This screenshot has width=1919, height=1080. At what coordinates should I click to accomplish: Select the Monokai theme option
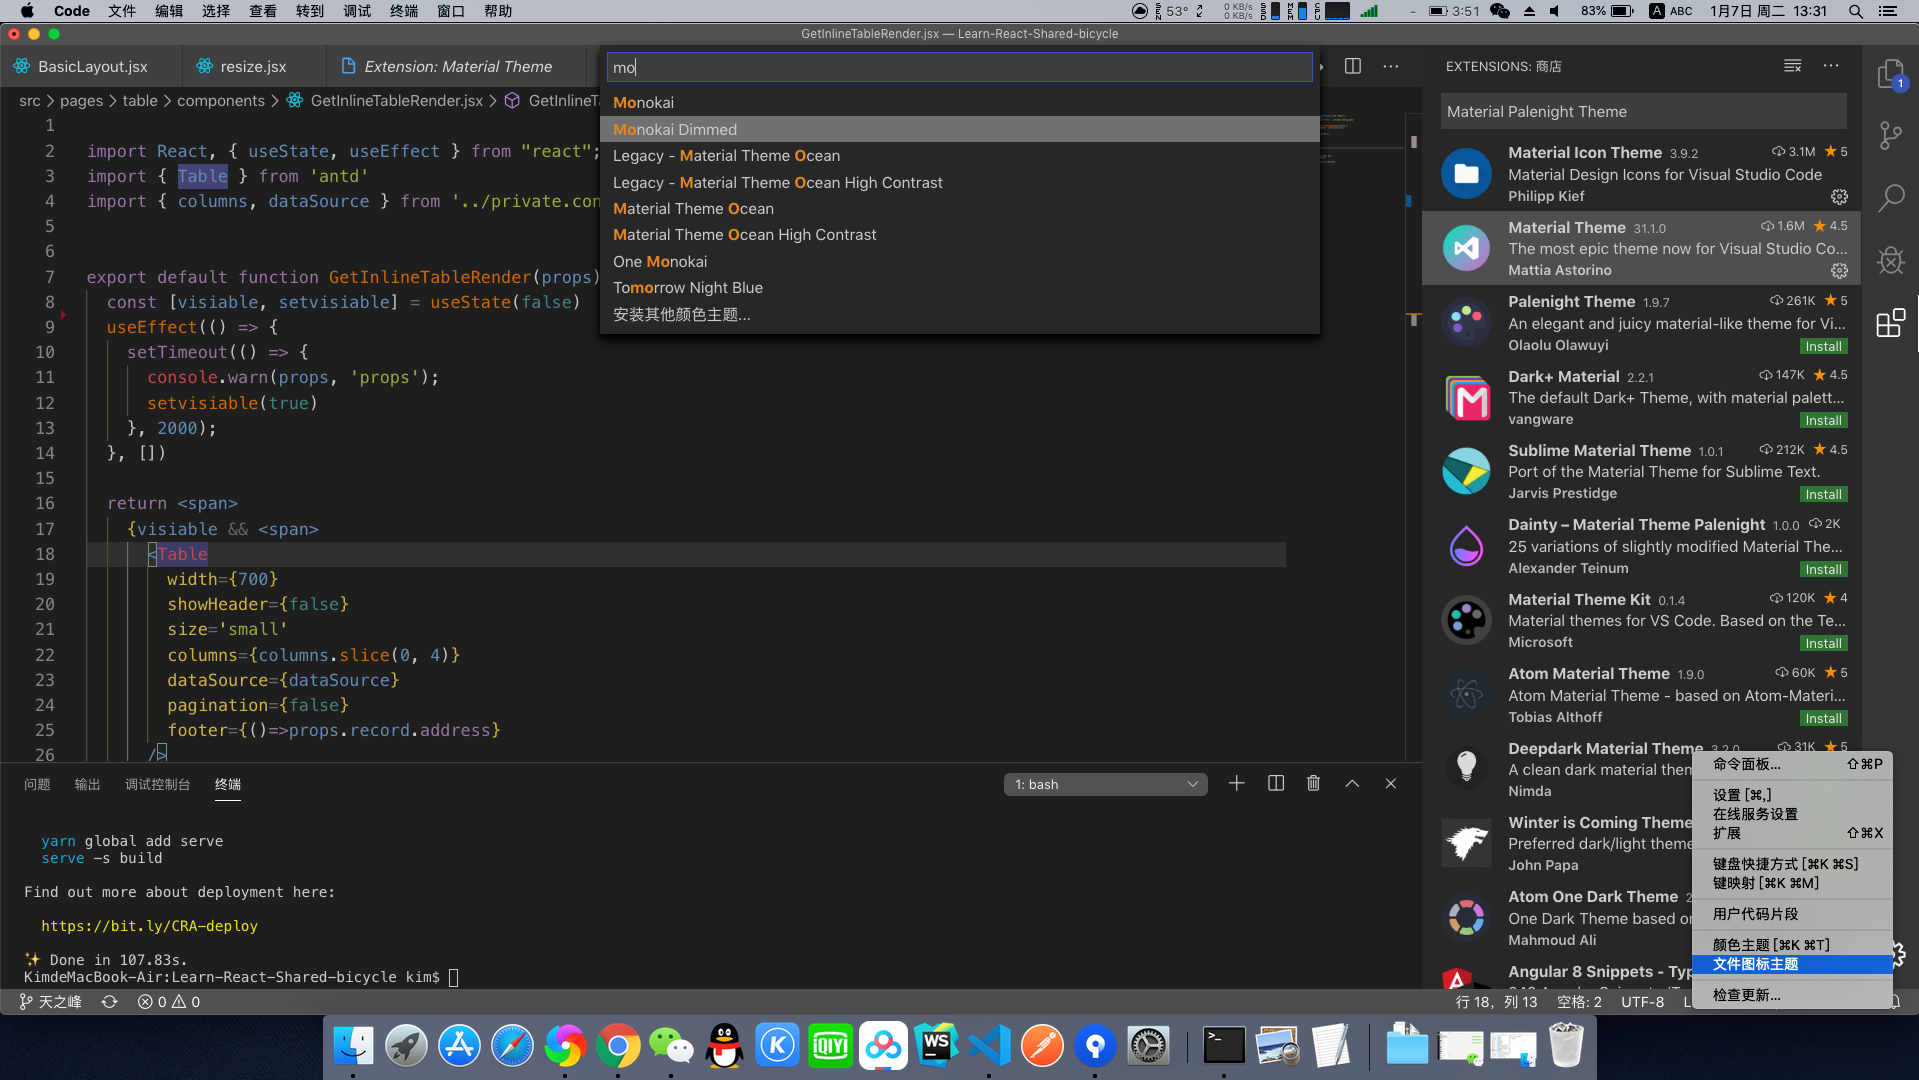(959, 103)
